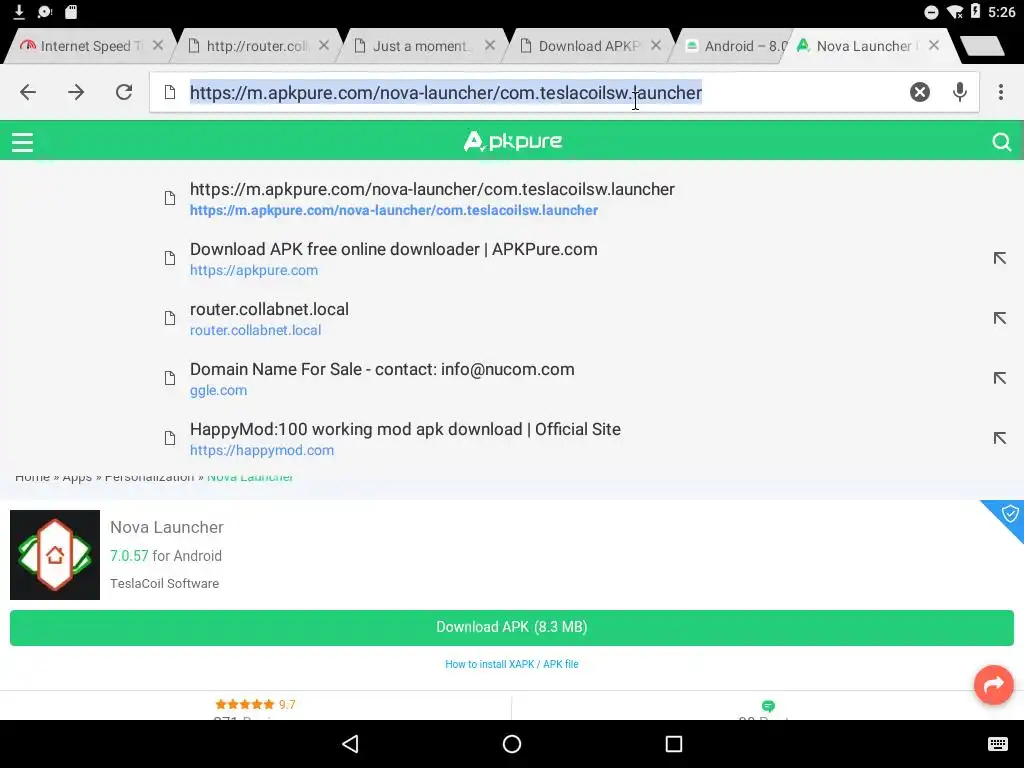Go forward with the arrow button

point(76,92)
